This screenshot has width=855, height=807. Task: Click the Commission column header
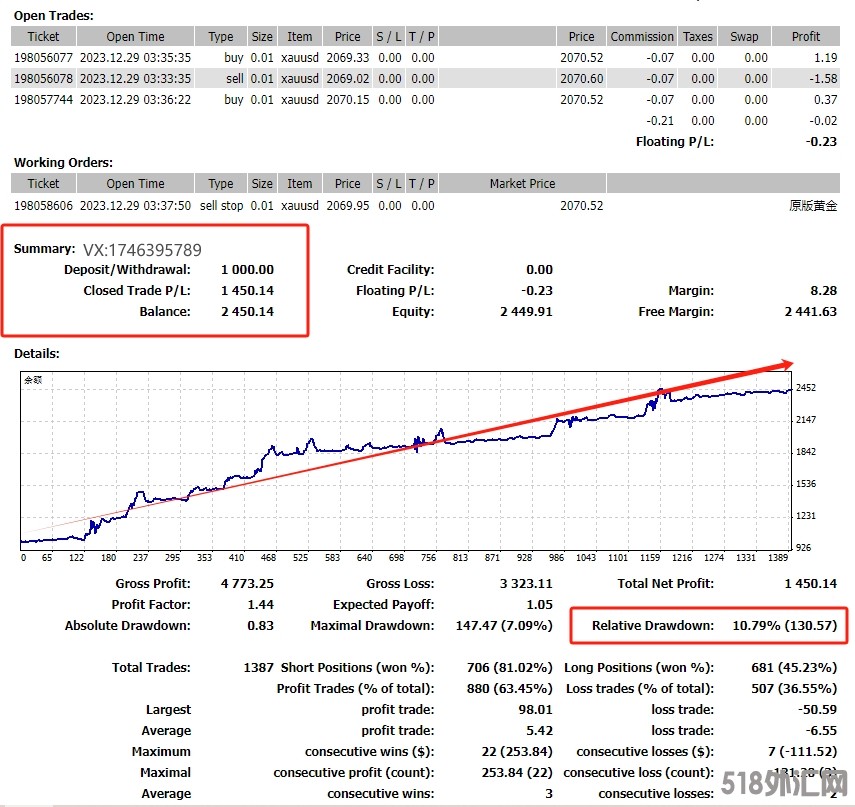(x=642, y=37)
